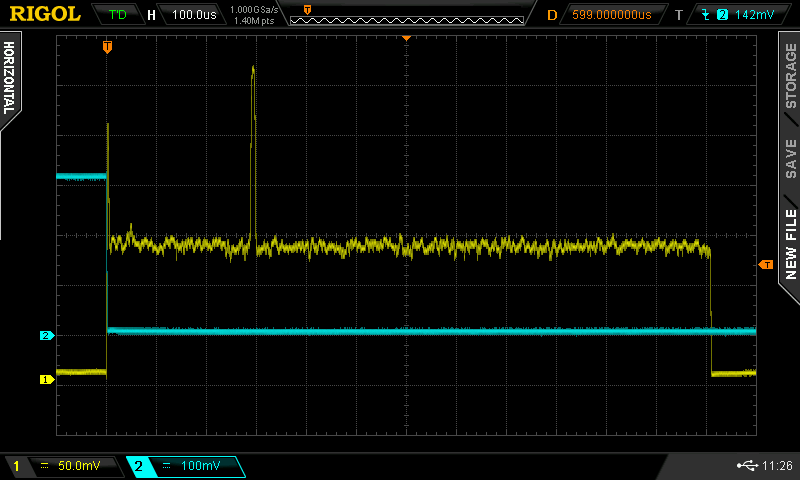The height and width of the screenshot is (480, 800).
Task: Click the falling-edge trigger slope icon
Action: pyautogui.click(x=706, y=15)
